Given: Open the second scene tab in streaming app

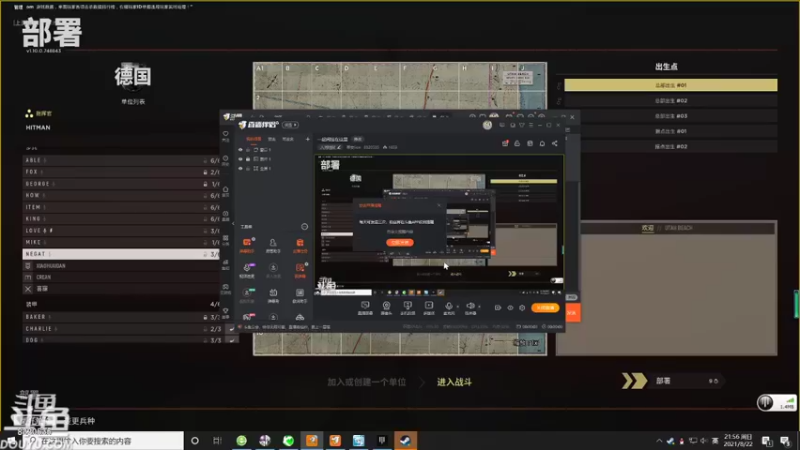Looking at the screenshot, I should pyautogui.click(x=272, y=139).
